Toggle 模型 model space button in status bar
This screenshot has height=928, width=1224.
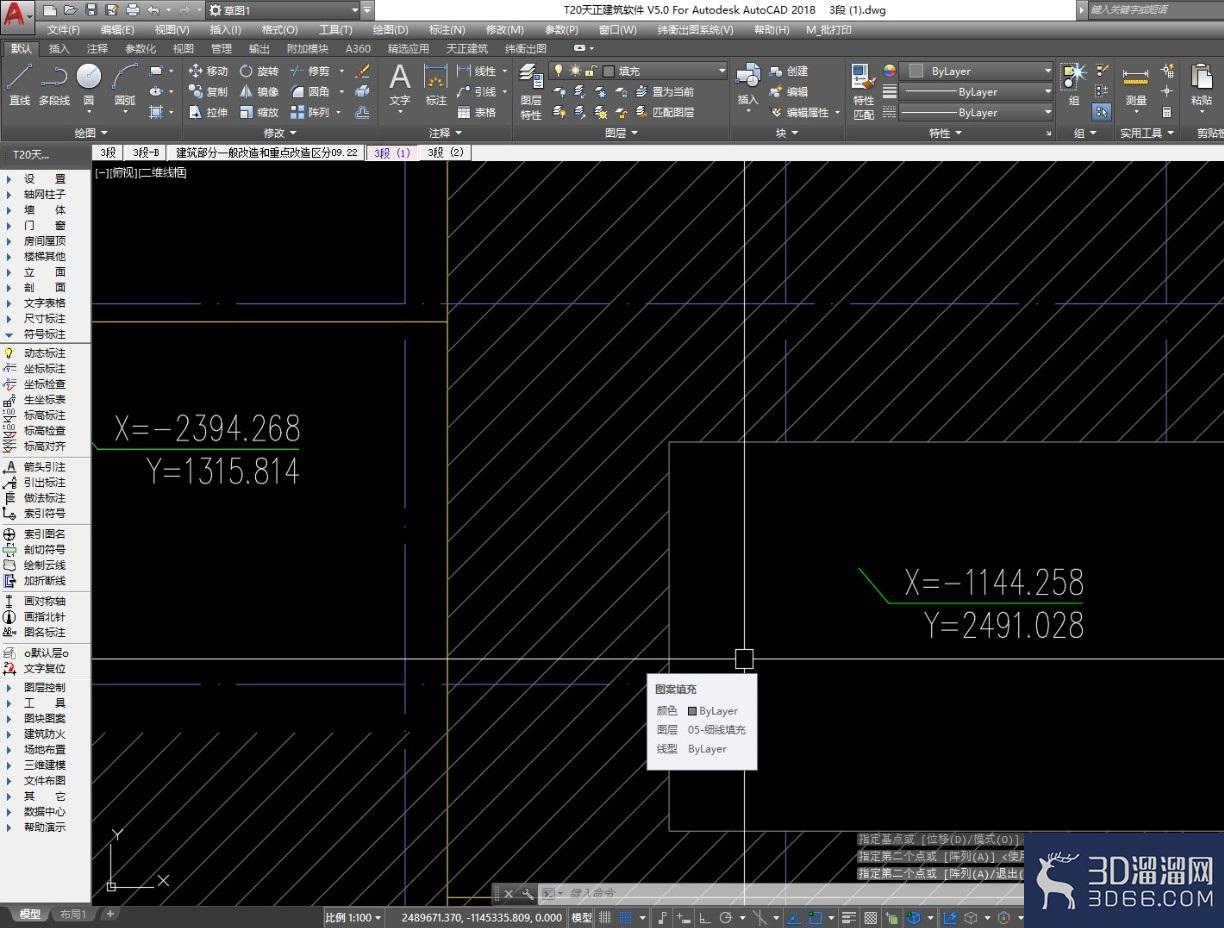[581, 917]
